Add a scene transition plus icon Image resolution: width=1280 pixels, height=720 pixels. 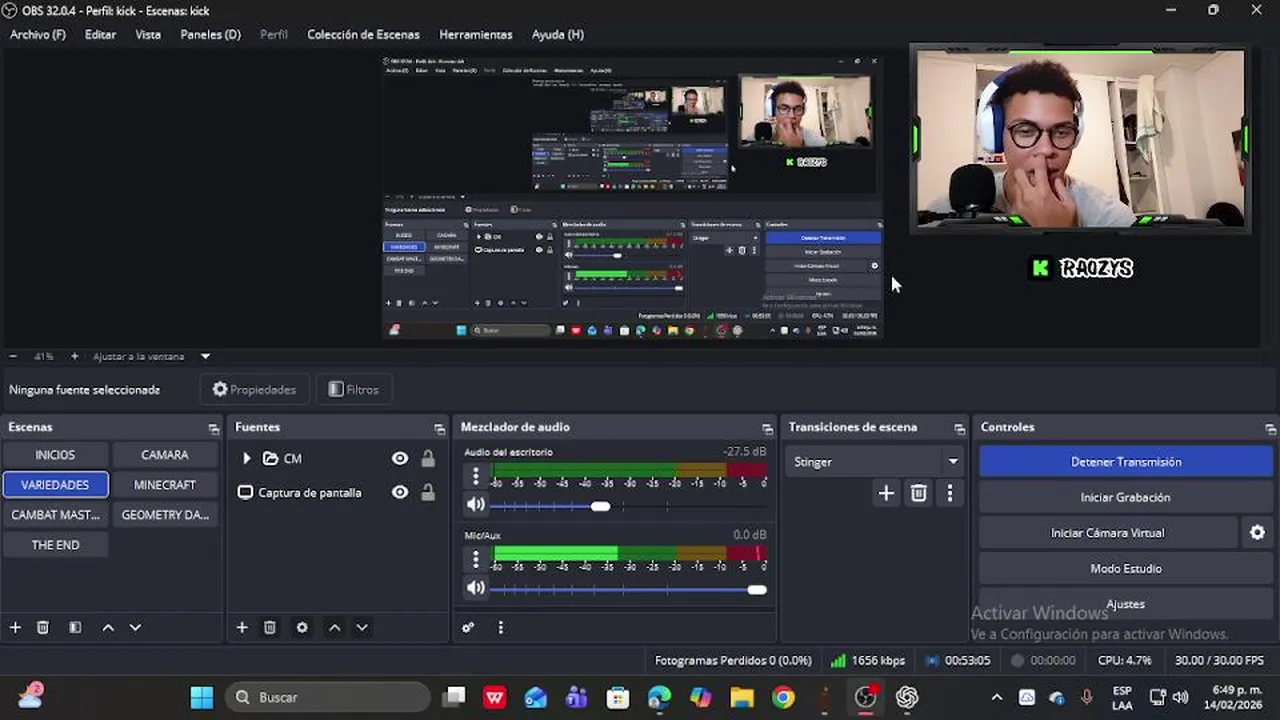pyautogui.click(x=886, y=493)
